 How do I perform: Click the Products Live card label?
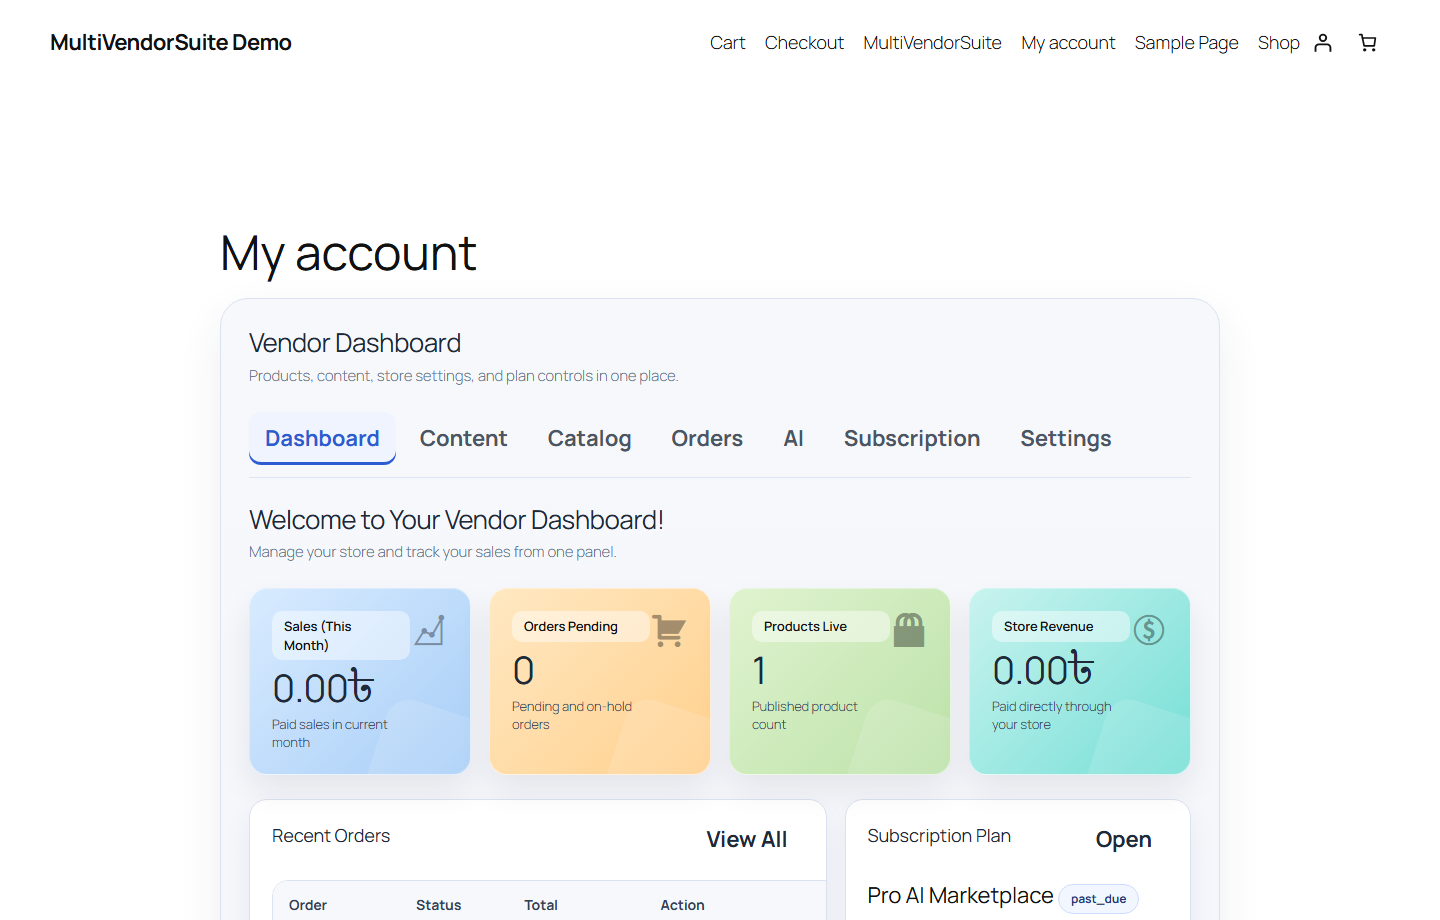coord(821,626)
